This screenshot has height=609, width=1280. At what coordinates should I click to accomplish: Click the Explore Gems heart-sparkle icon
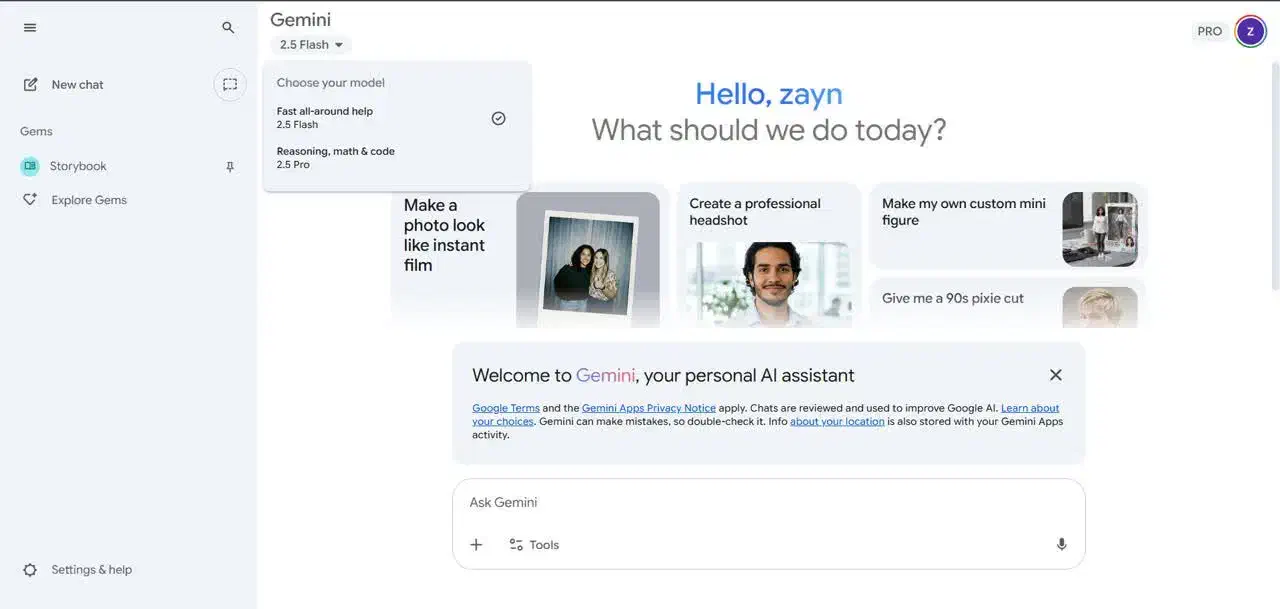coord(30,200)
